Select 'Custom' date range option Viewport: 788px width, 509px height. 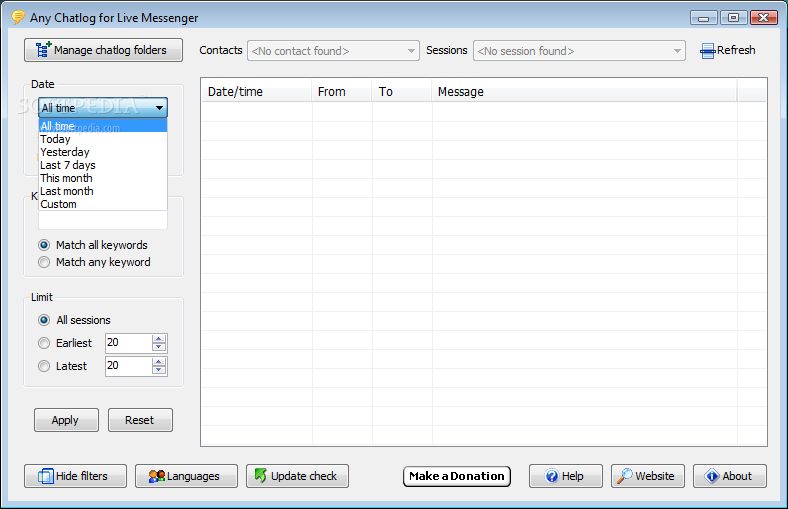point(103,204)
